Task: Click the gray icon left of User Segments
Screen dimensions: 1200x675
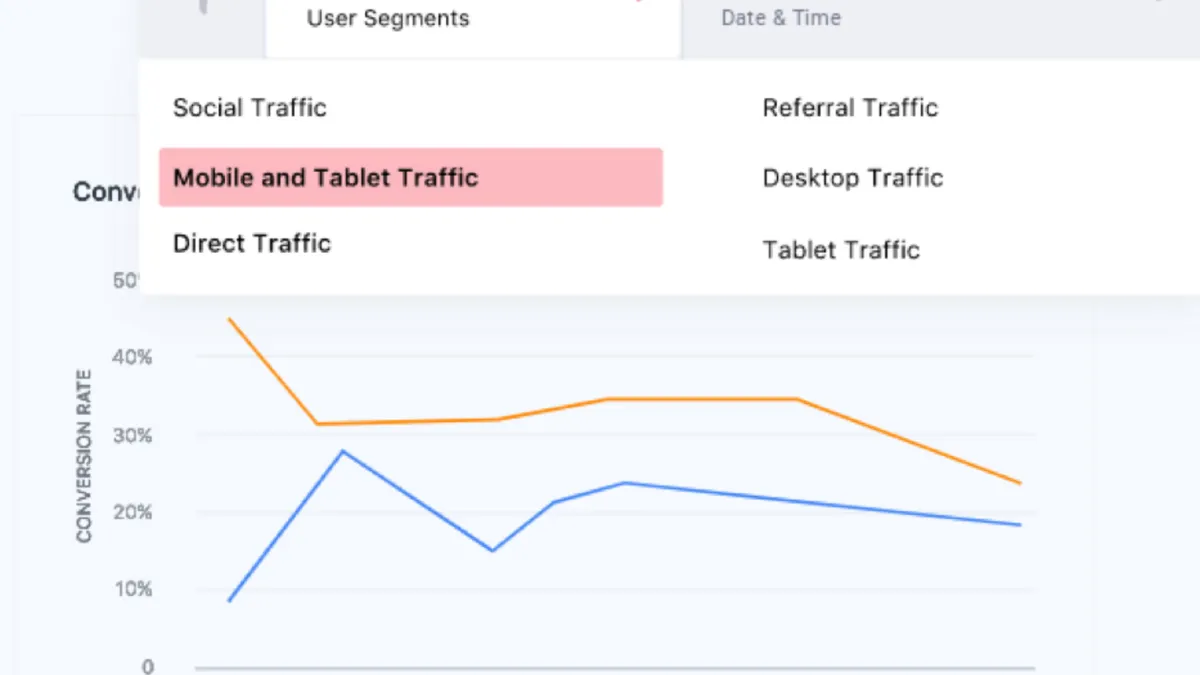Action: [203, 6]
